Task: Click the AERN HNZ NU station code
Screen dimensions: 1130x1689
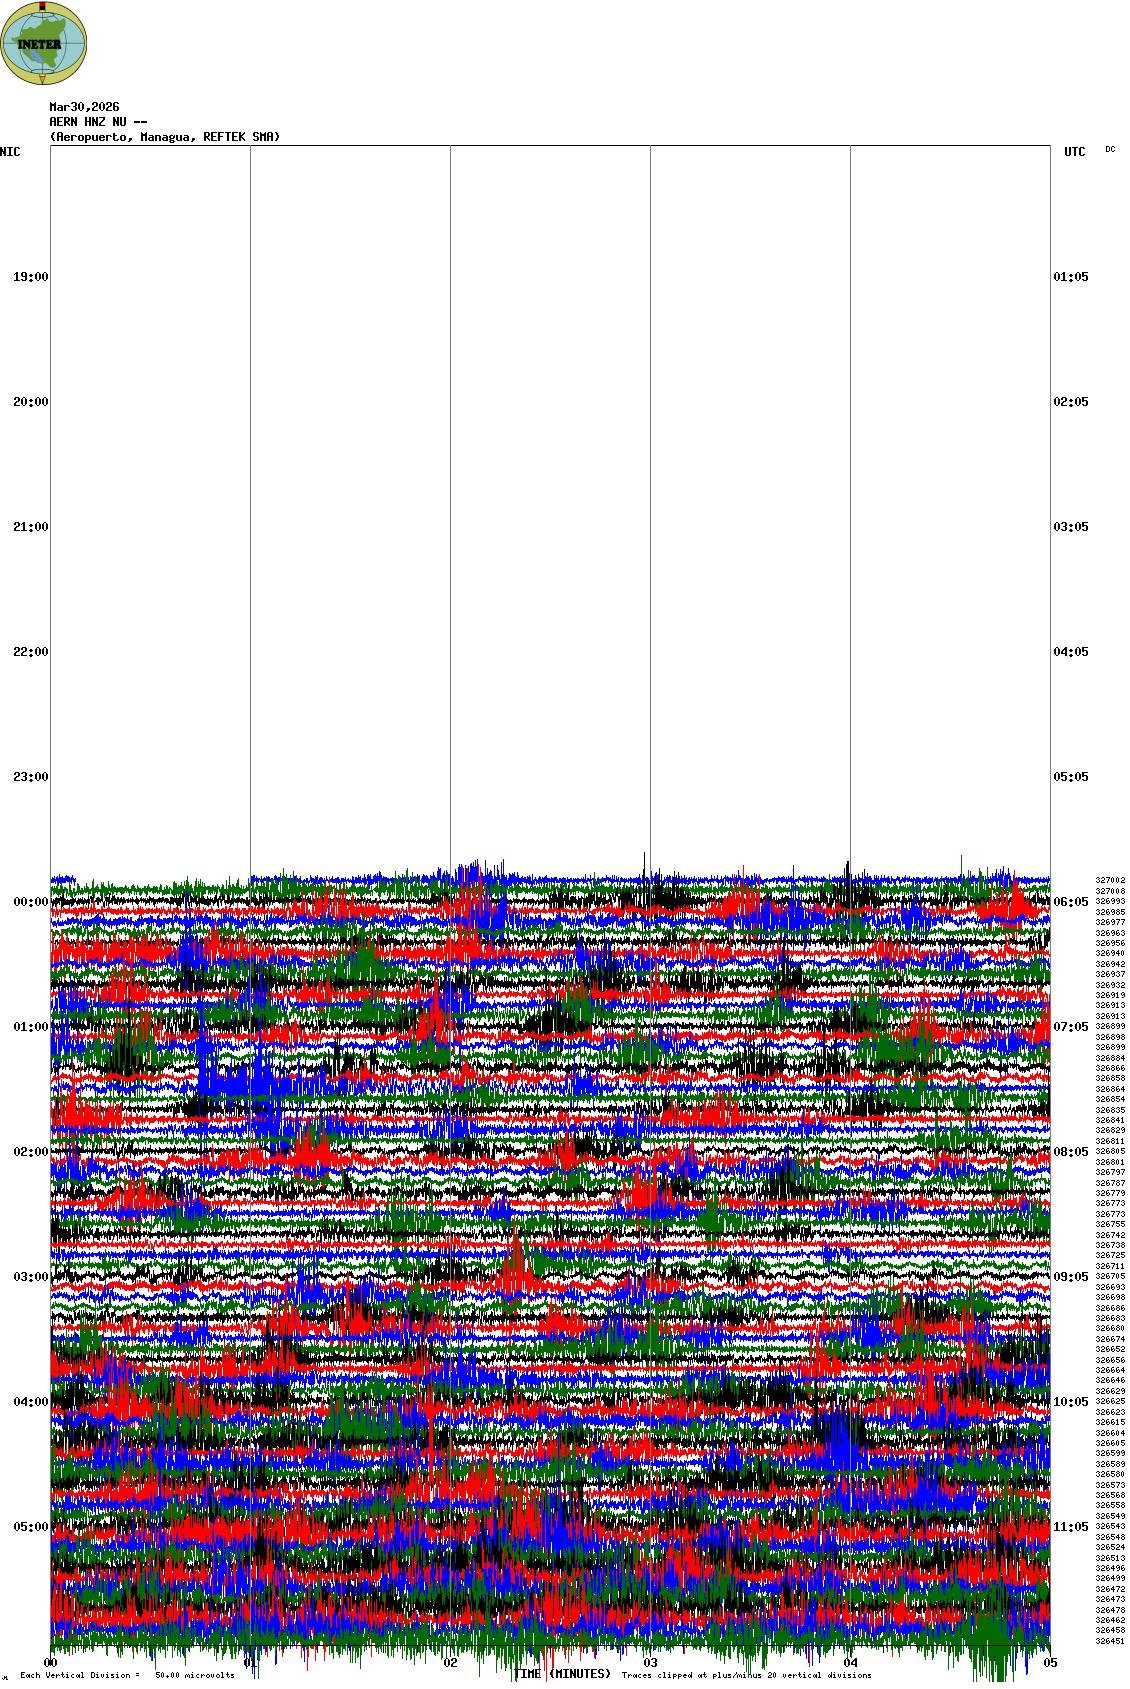Action: pos(98,122)
